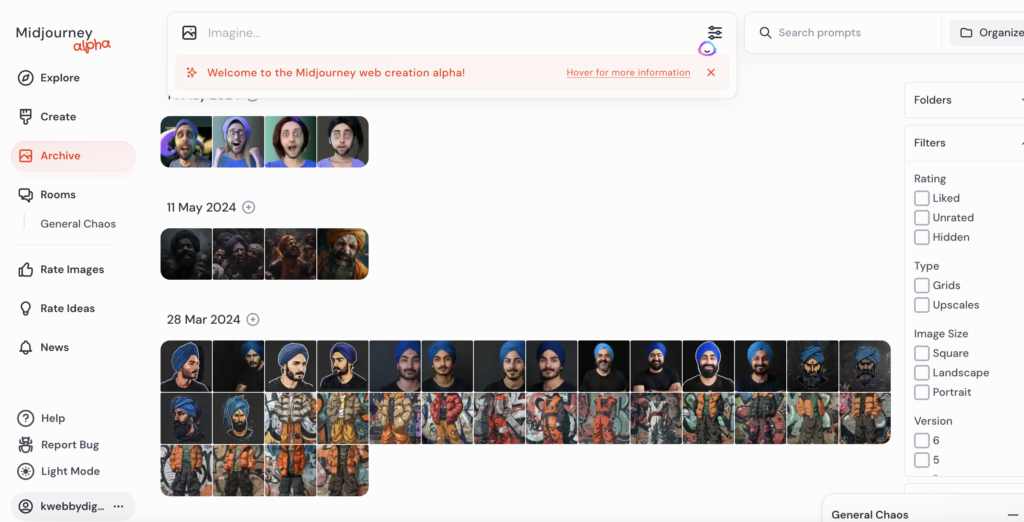
Task: Click the plus icon beside 28 Mar 2024
Action: tap(253, 319)
